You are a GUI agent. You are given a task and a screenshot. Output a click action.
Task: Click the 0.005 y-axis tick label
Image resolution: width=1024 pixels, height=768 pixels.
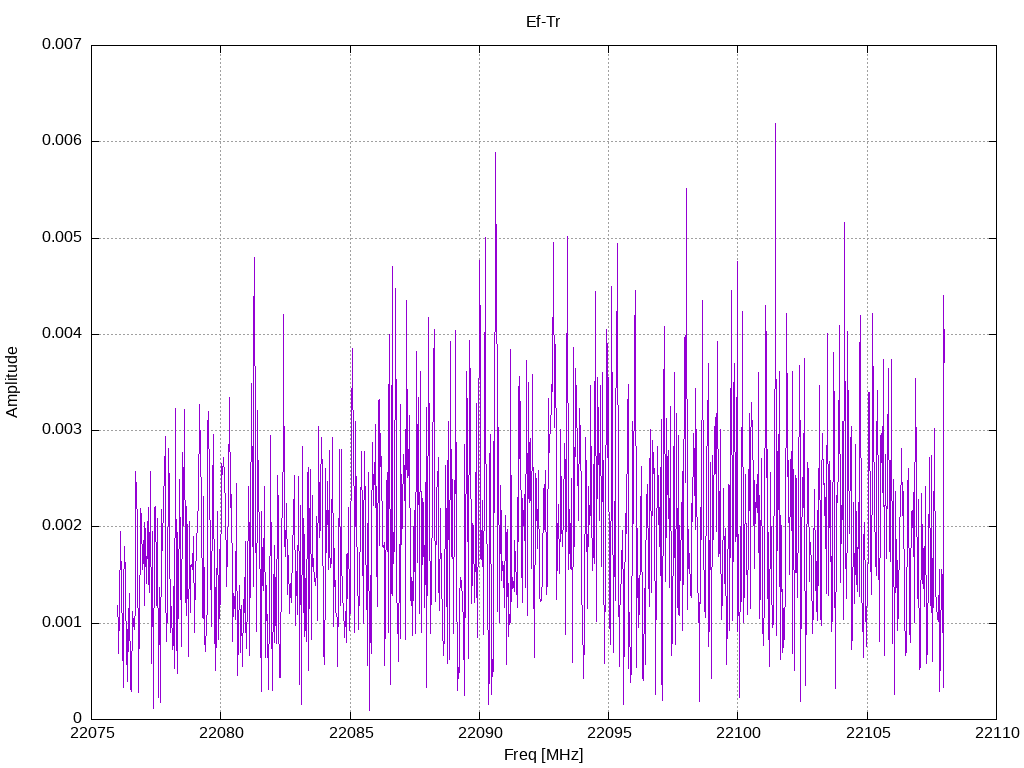[62, 237]
